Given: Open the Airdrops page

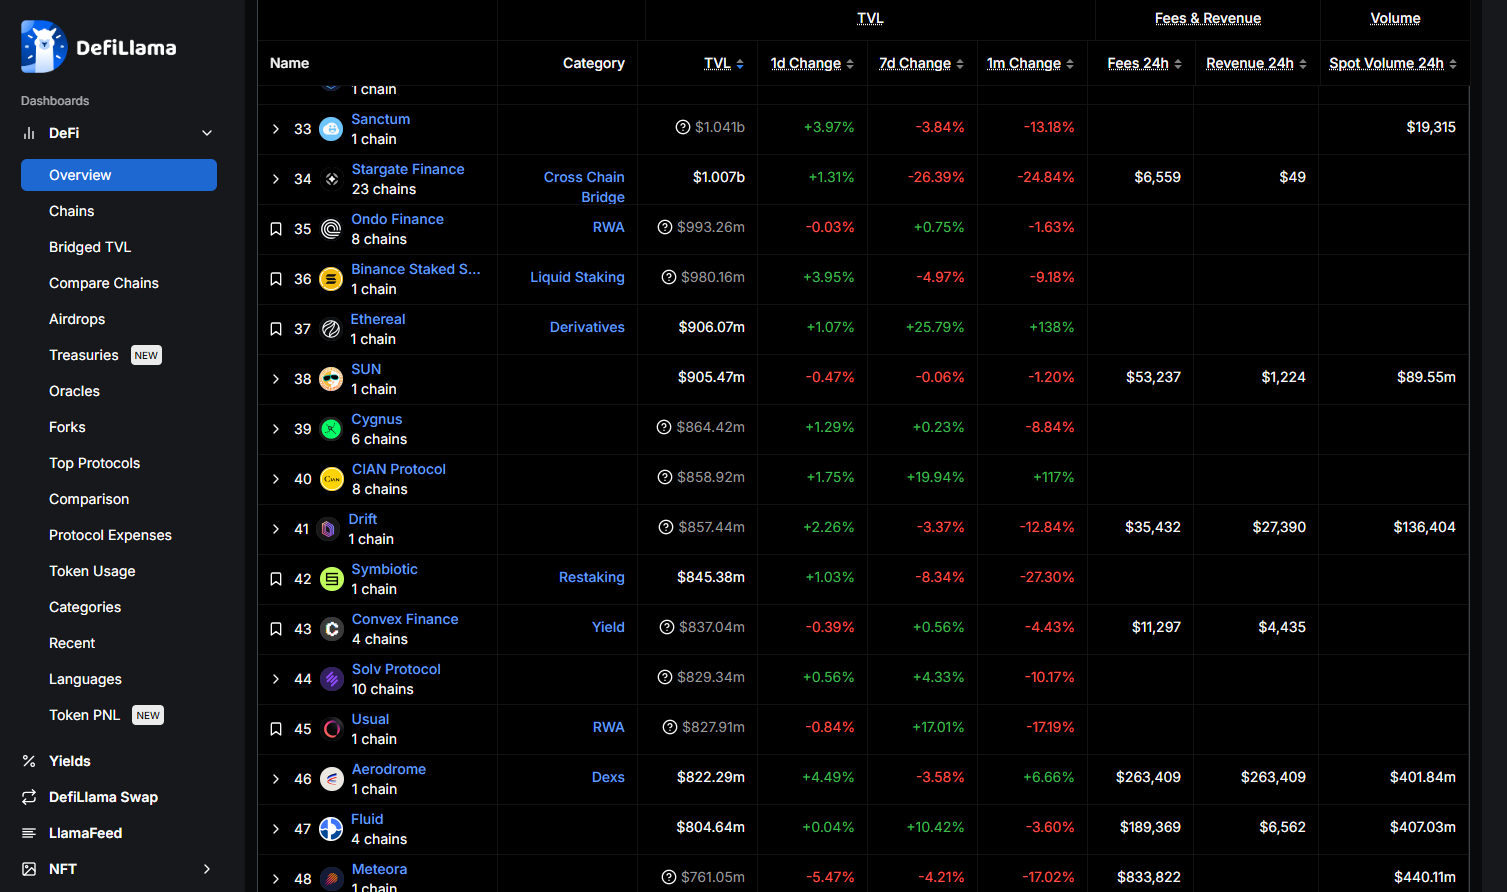Looking at the screenshot, I should [x=77, y=319].
